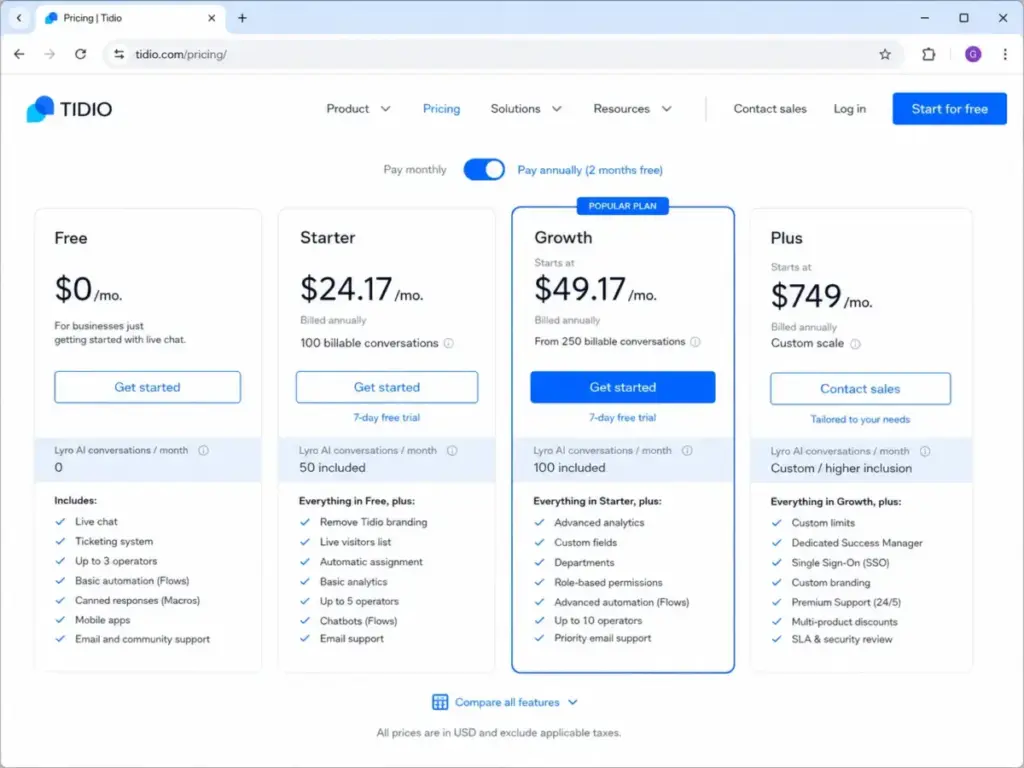This screenshot has height=768, width=1024.
Task: Click Lyro AI info icon in Free plan
Action: [x=203, y=451]
